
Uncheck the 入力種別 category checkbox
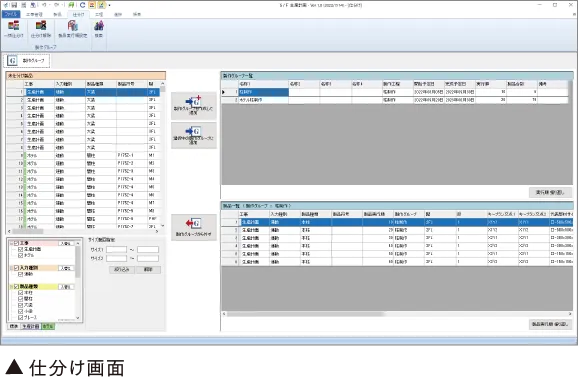tap(16, 268)
